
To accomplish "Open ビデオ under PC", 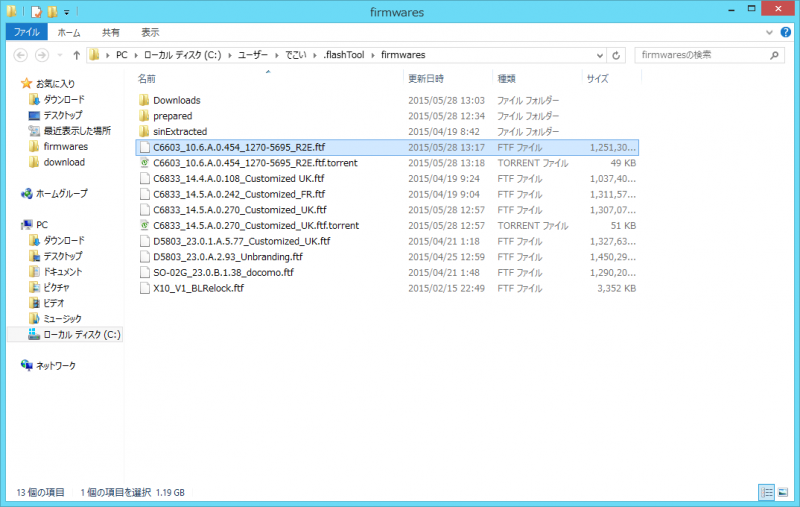I will (x=54, y=303).
